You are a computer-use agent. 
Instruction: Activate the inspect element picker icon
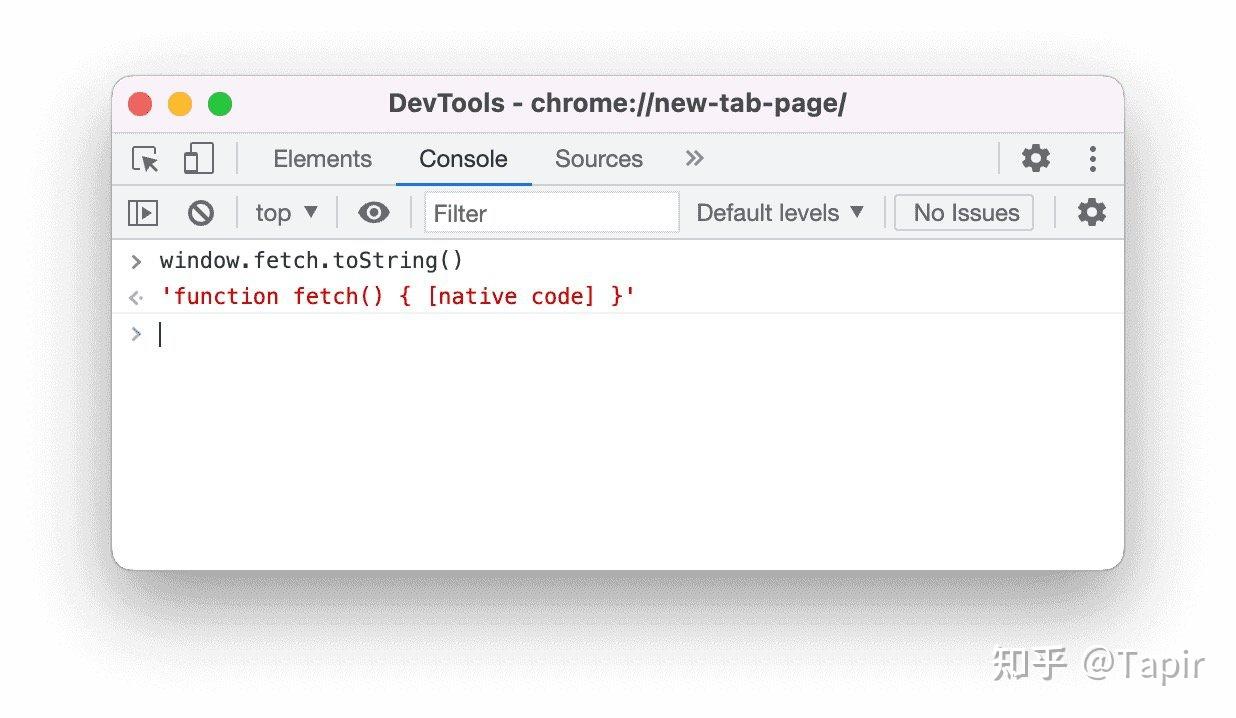point(146,159)
